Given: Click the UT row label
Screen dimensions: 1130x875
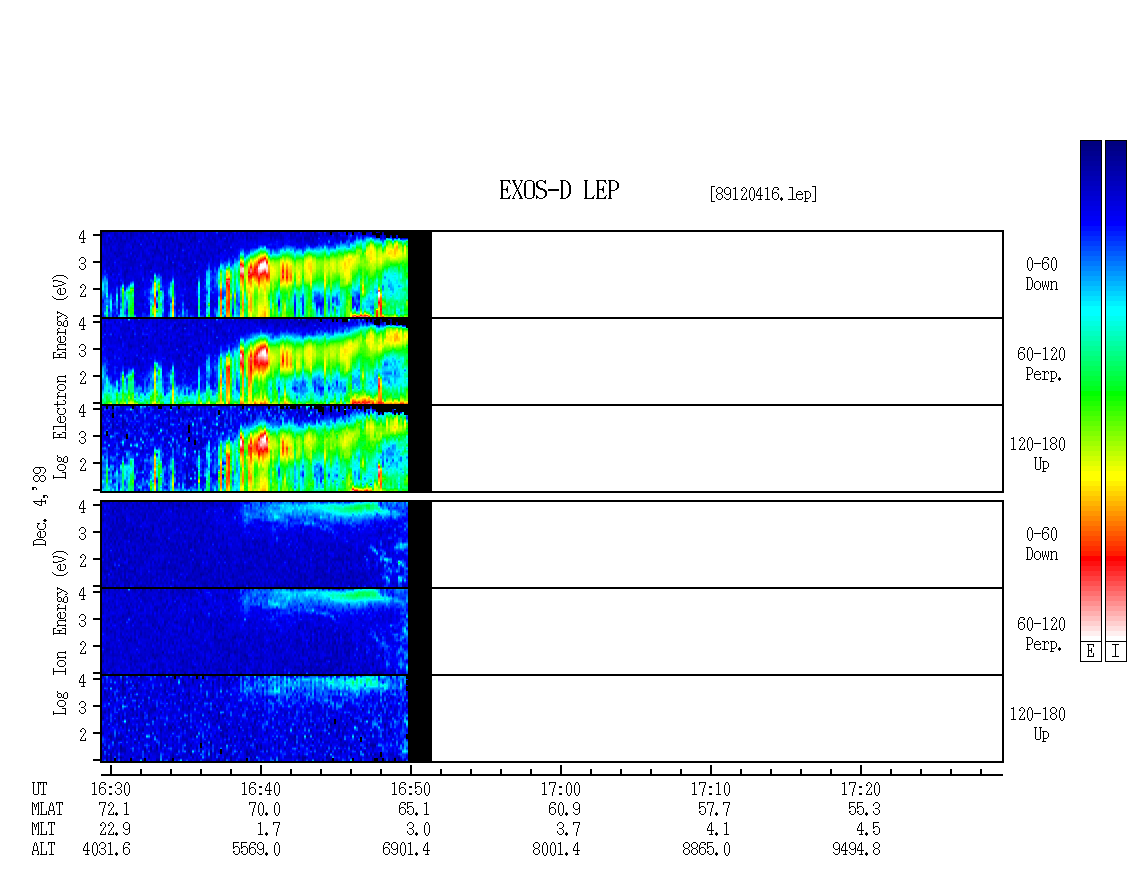Looking at the screenshot, I should point(39,789).
